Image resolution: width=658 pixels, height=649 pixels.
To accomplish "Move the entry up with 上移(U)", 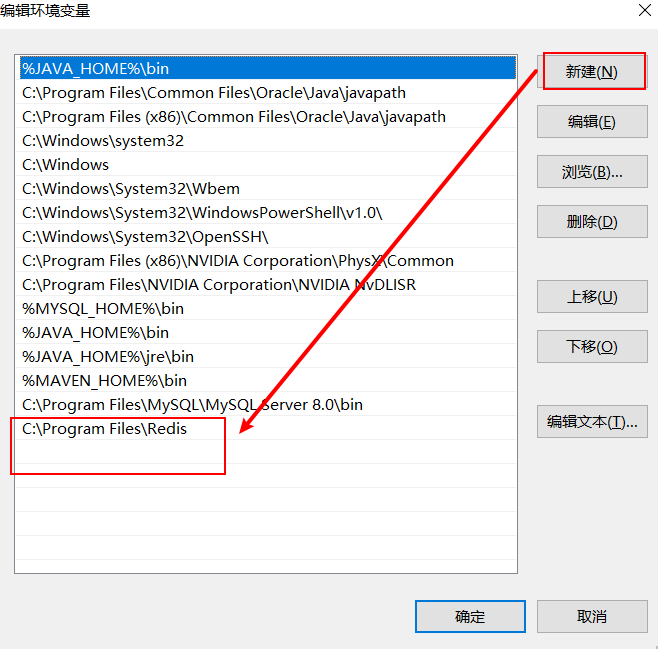I will [592, 297].
